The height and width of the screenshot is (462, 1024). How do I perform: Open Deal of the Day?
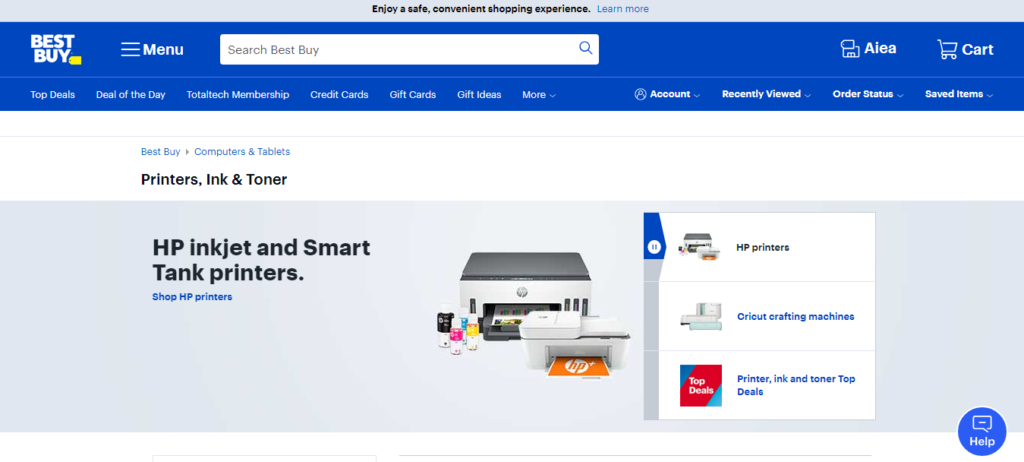131,95
